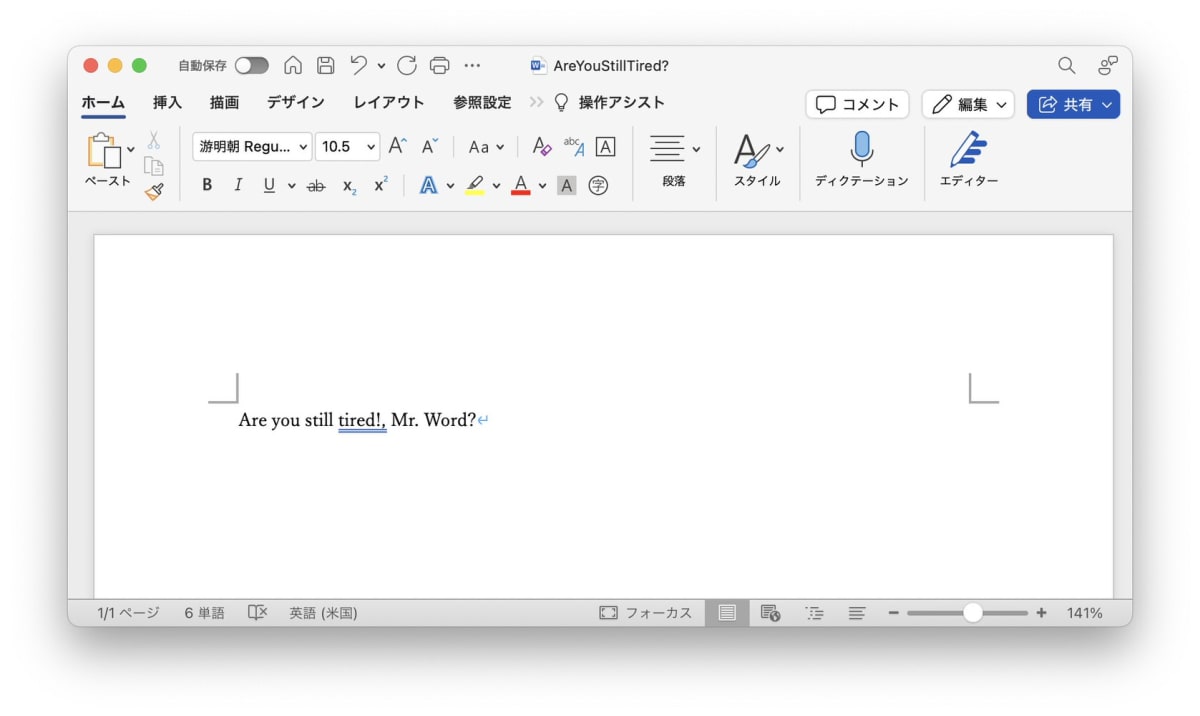Image resolution: width=1200 pixels, height=716 pixels.
Task: Copy selection with the copy icon
Action: [x=153, y=166]
